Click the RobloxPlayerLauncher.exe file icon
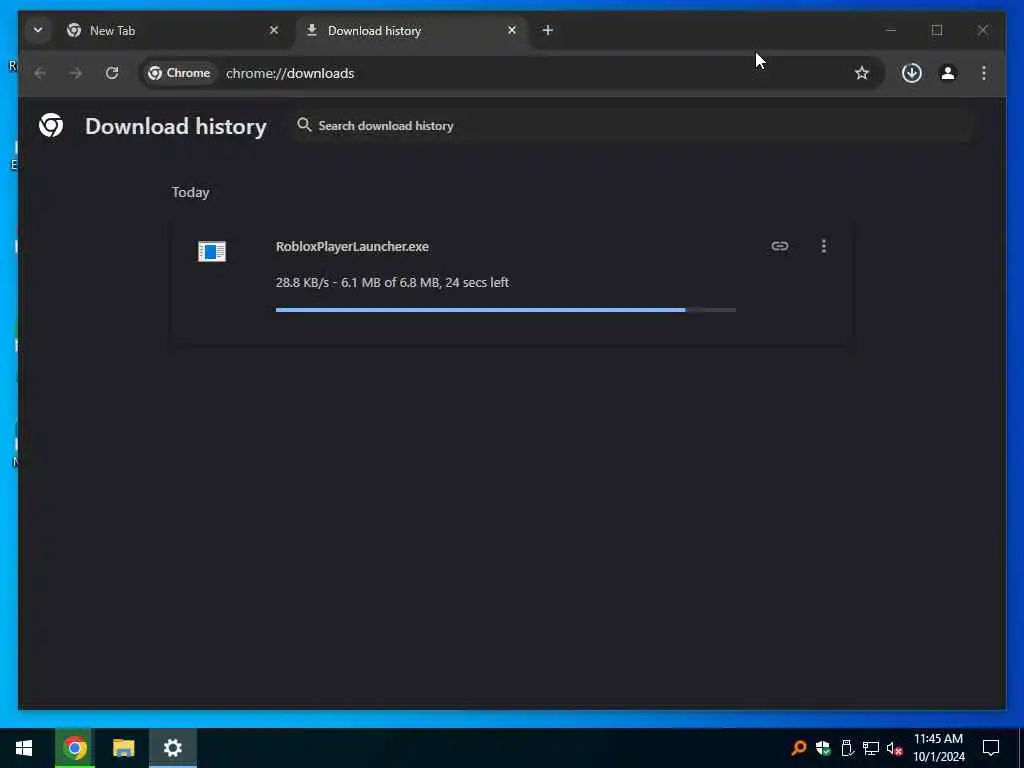The image size is (1024, 768). coord(212,251)
